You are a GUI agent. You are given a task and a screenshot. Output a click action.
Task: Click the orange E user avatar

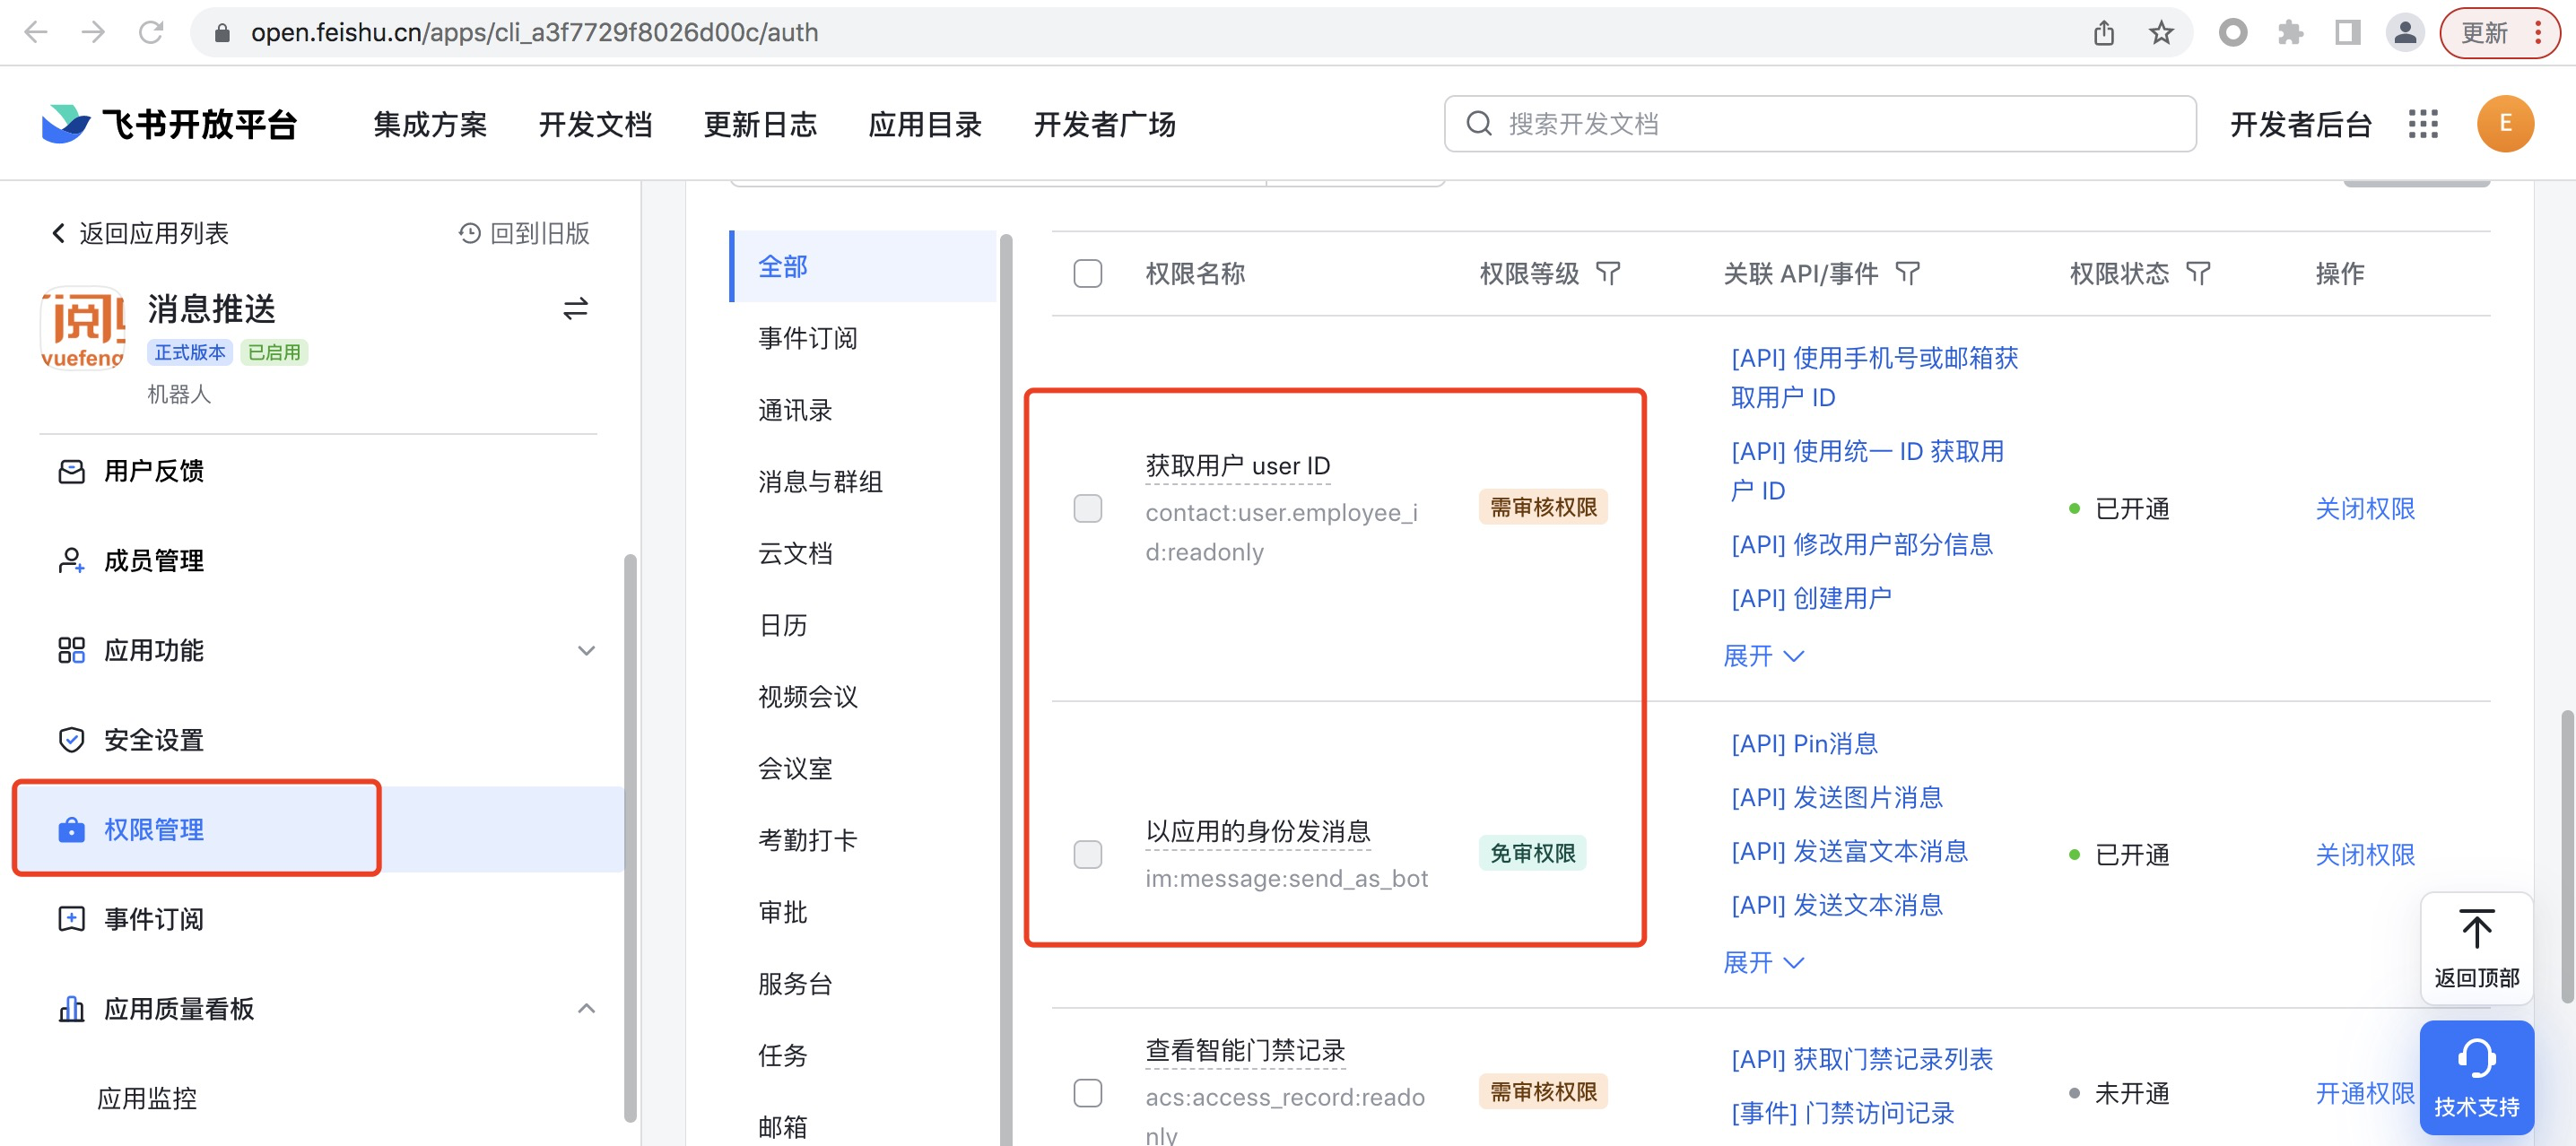pyautogui.click(x=2504, y=124)
